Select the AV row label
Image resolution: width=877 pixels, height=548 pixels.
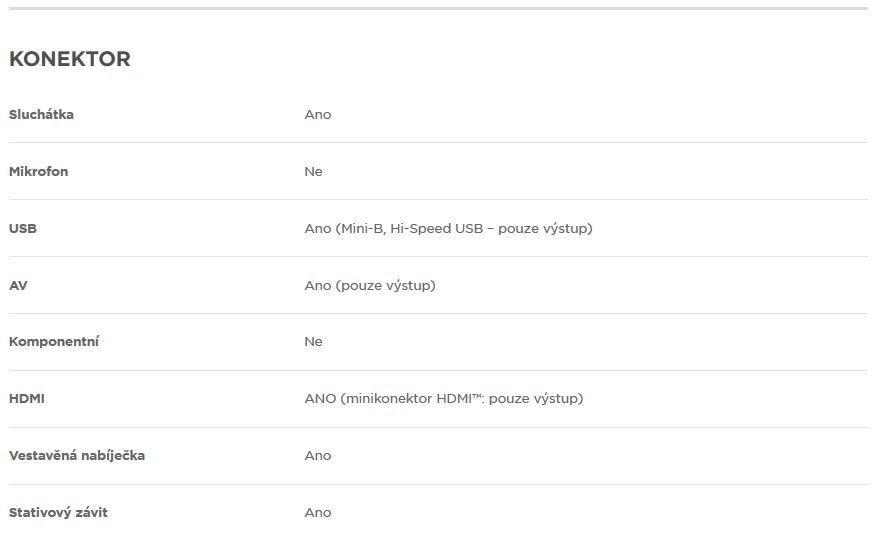click(18, 285)
